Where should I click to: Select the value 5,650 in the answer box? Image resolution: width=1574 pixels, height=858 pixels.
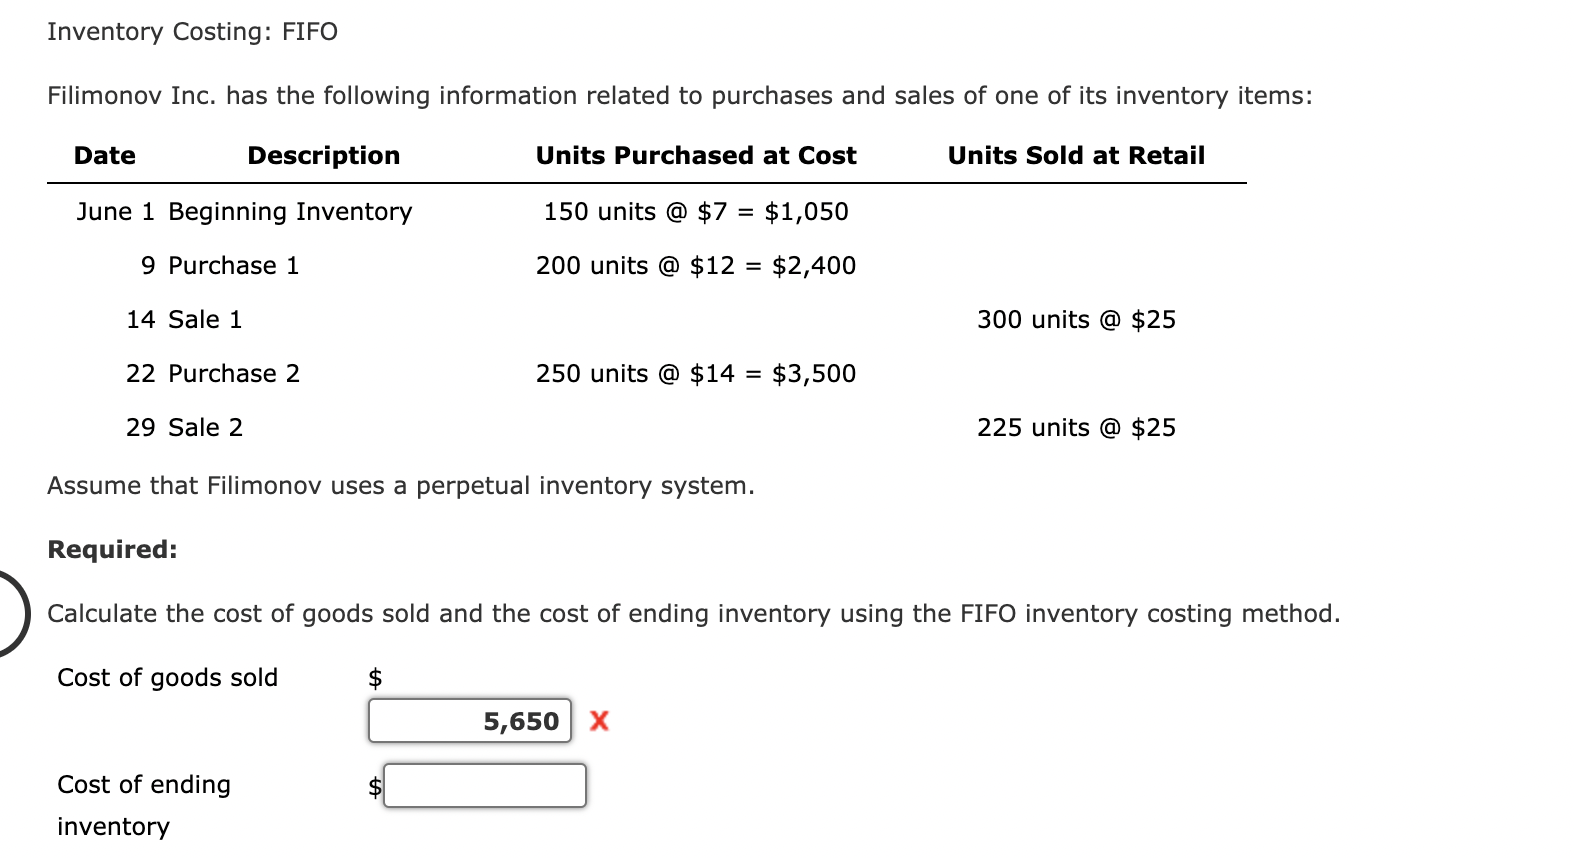tap(520, 720)
